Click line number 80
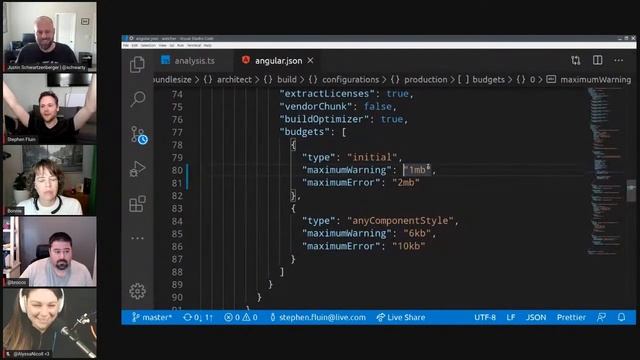 tap(177, 170)
